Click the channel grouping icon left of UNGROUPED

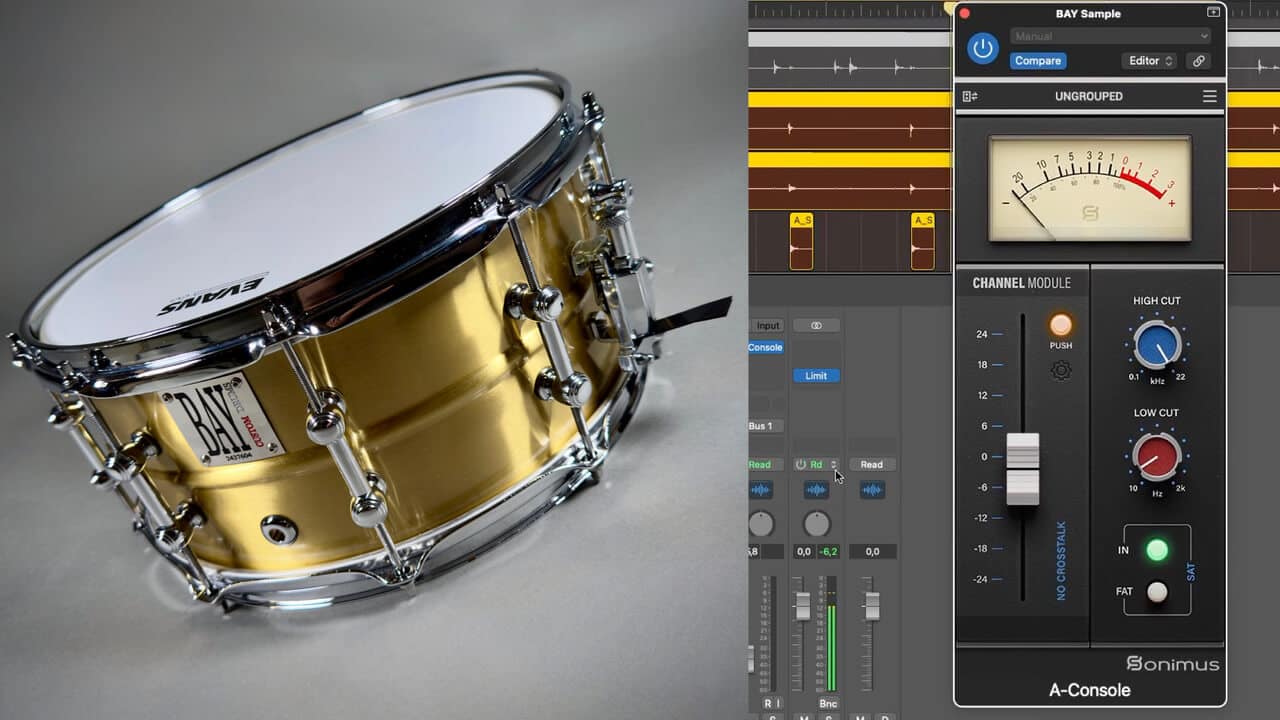pyautogui.click(x=969, y=97)
